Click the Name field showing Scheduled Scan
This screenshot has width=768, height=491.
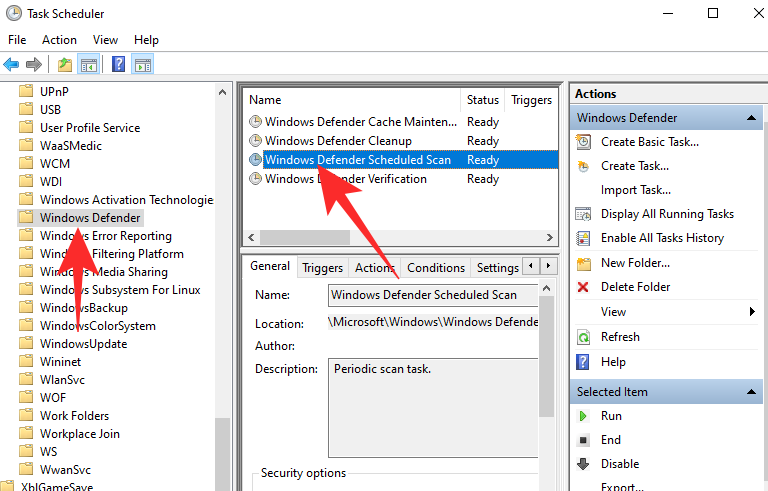433,295
